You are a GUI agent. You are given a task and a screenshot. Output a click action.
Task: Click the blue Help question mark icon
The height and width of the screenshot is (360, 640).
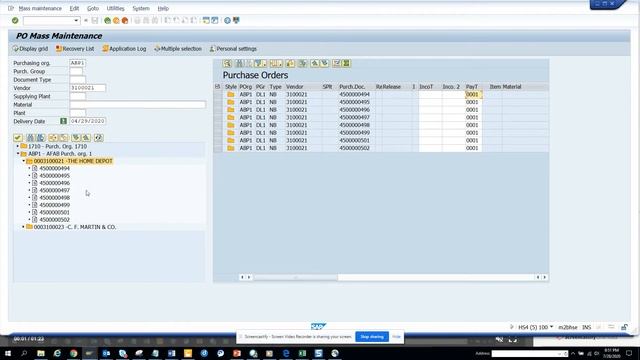(x=227, y=20)
